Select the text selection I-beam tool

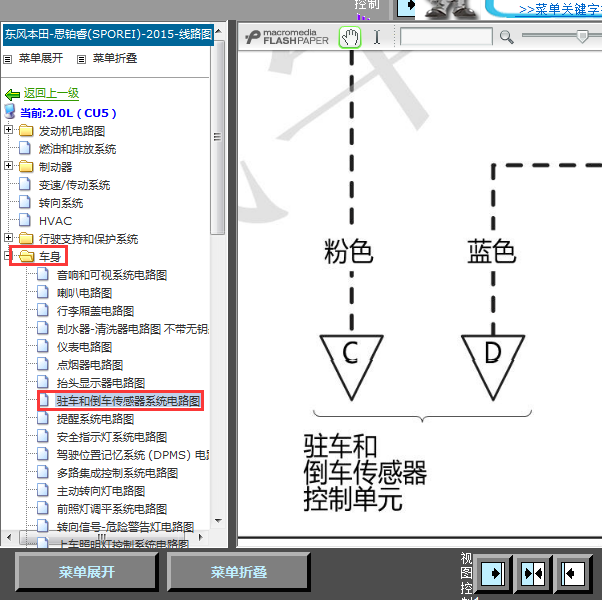point(377,37)
